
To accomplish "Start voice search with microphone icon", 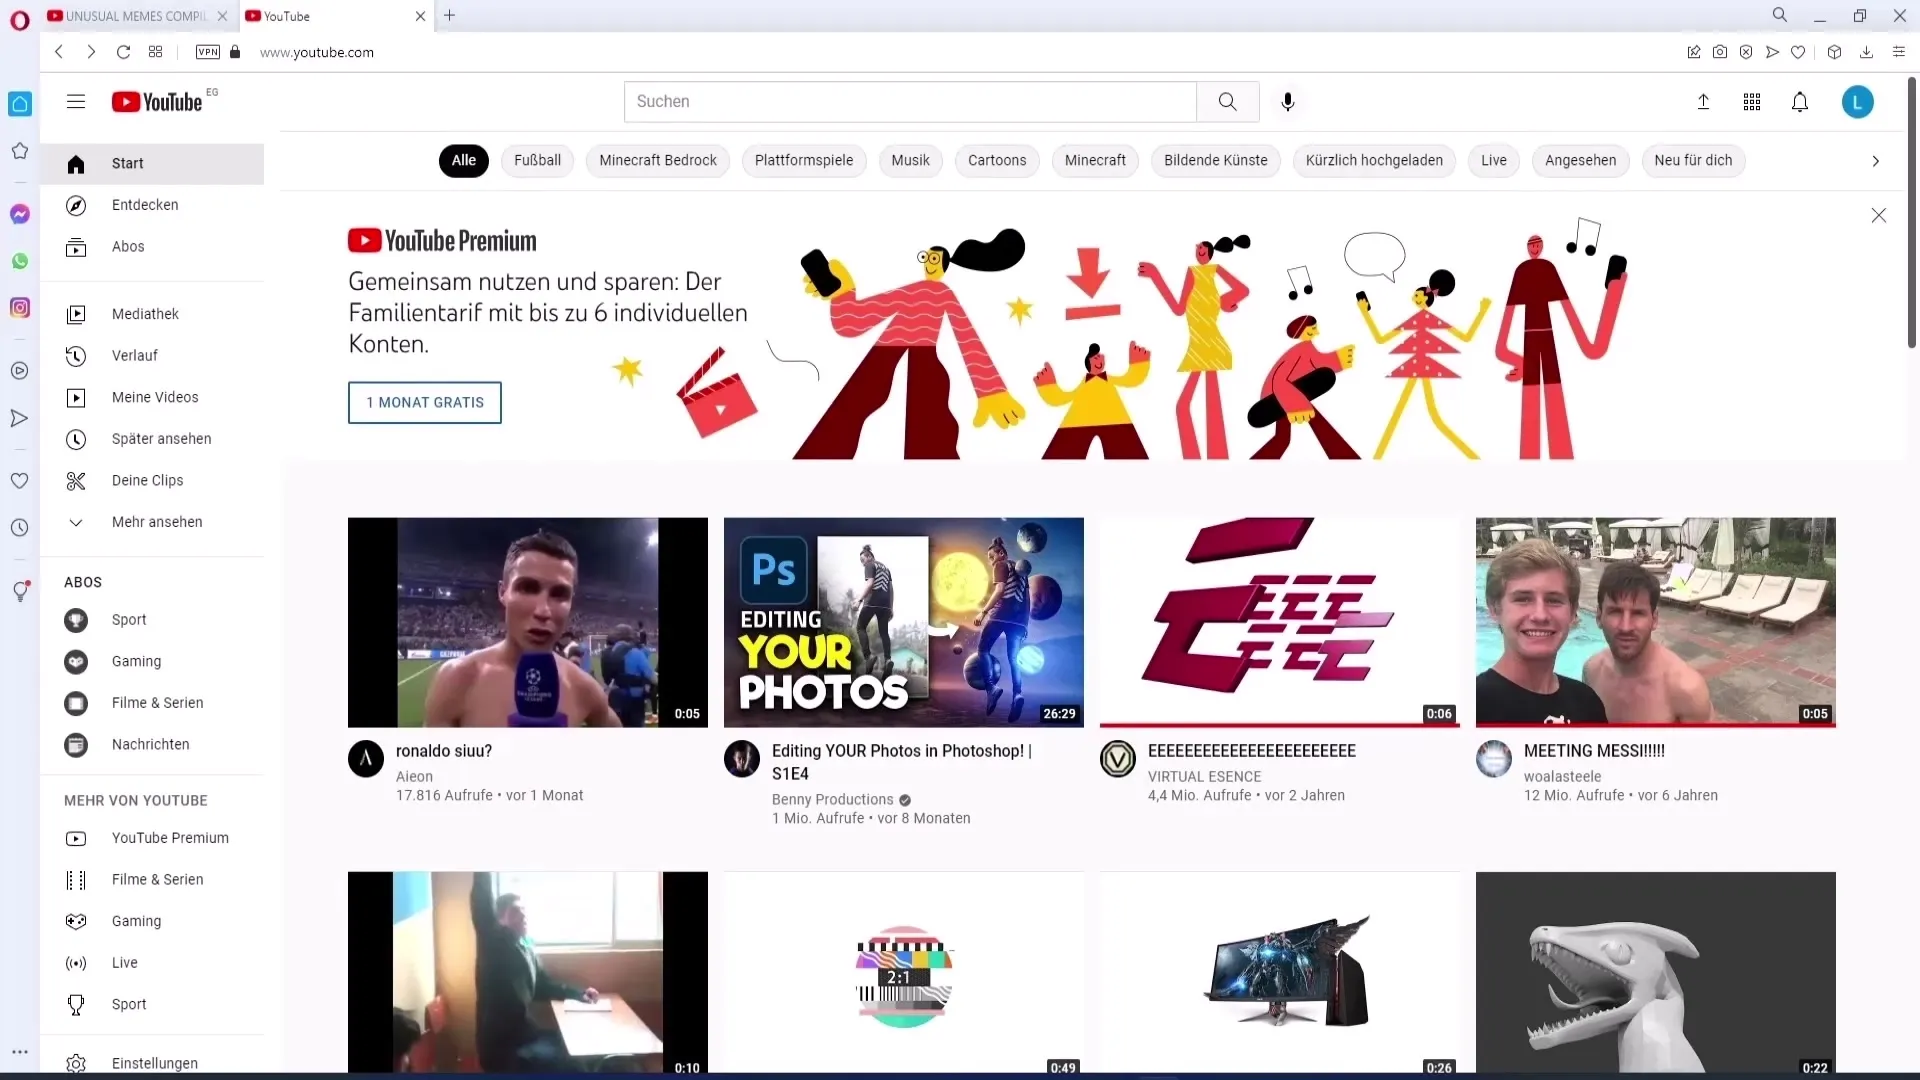I will [1288, 101].
